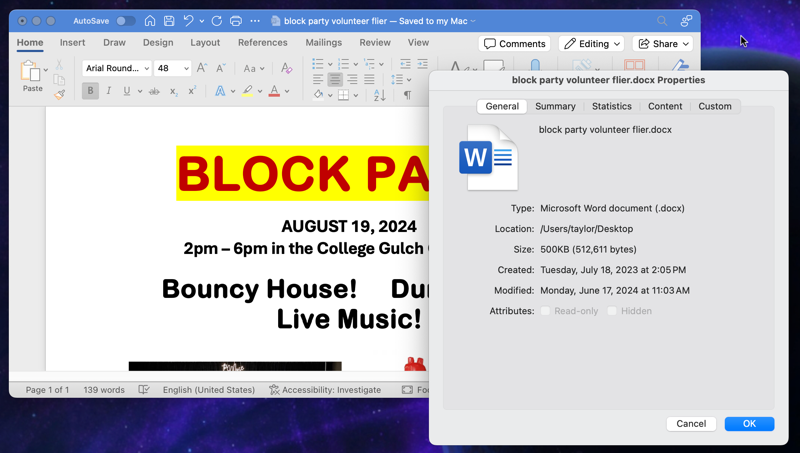
Task: Switch to the Design ribbon tab
Action: tap(158, 42)
